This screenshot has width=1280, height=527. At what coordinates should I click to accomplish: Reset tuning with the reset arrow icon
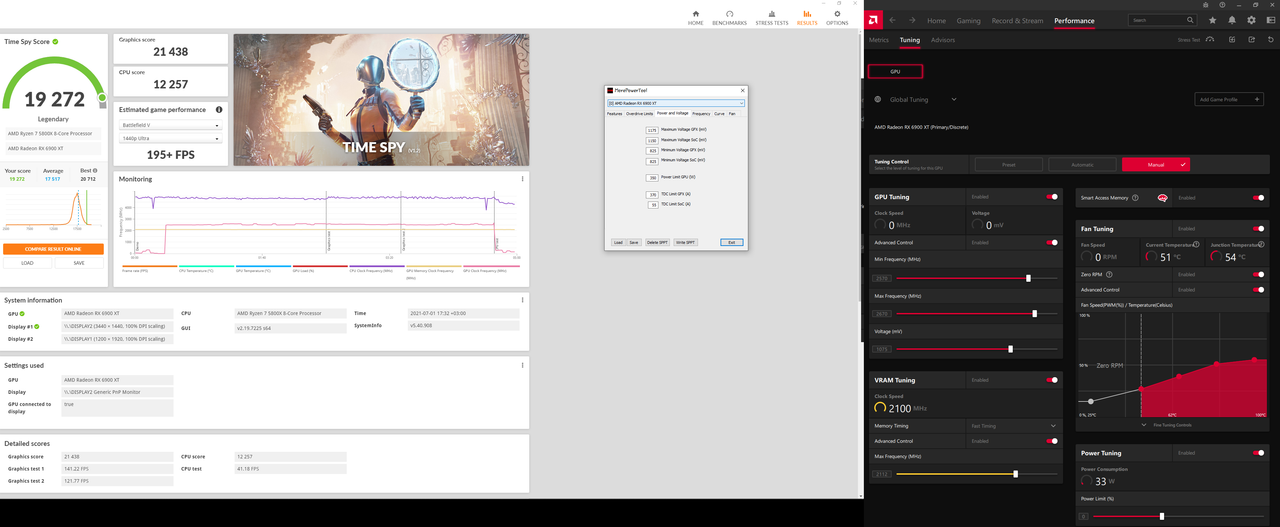(x=1271, y=40)
